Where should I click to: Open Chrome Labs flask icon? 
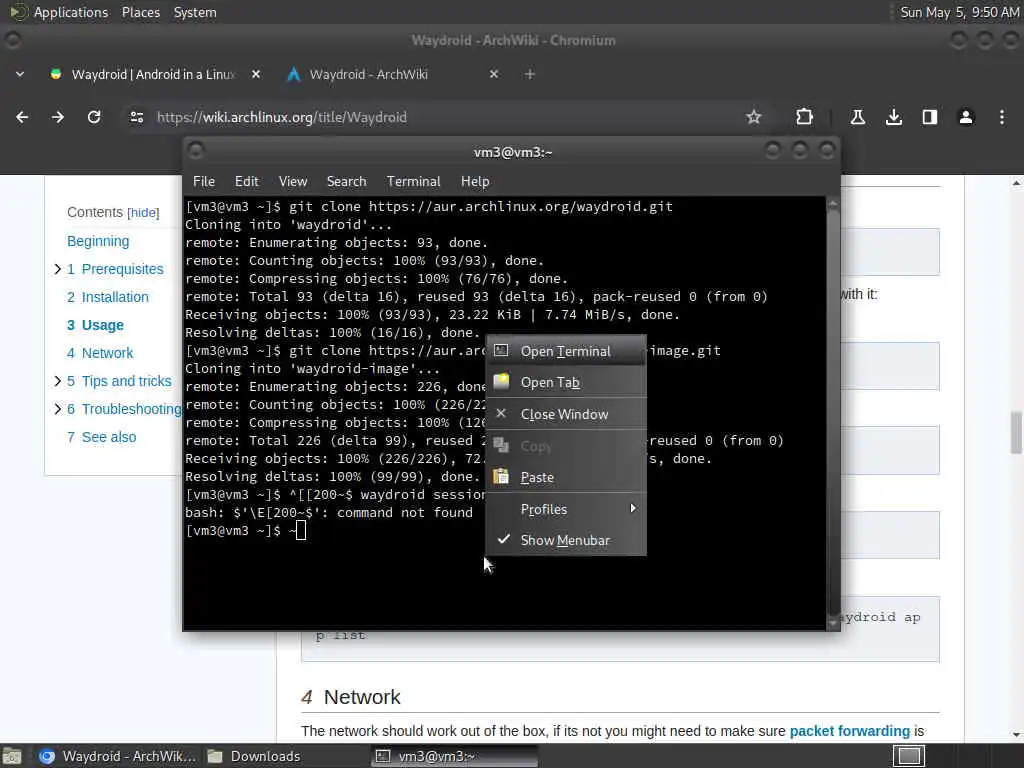tap(857, 117)
